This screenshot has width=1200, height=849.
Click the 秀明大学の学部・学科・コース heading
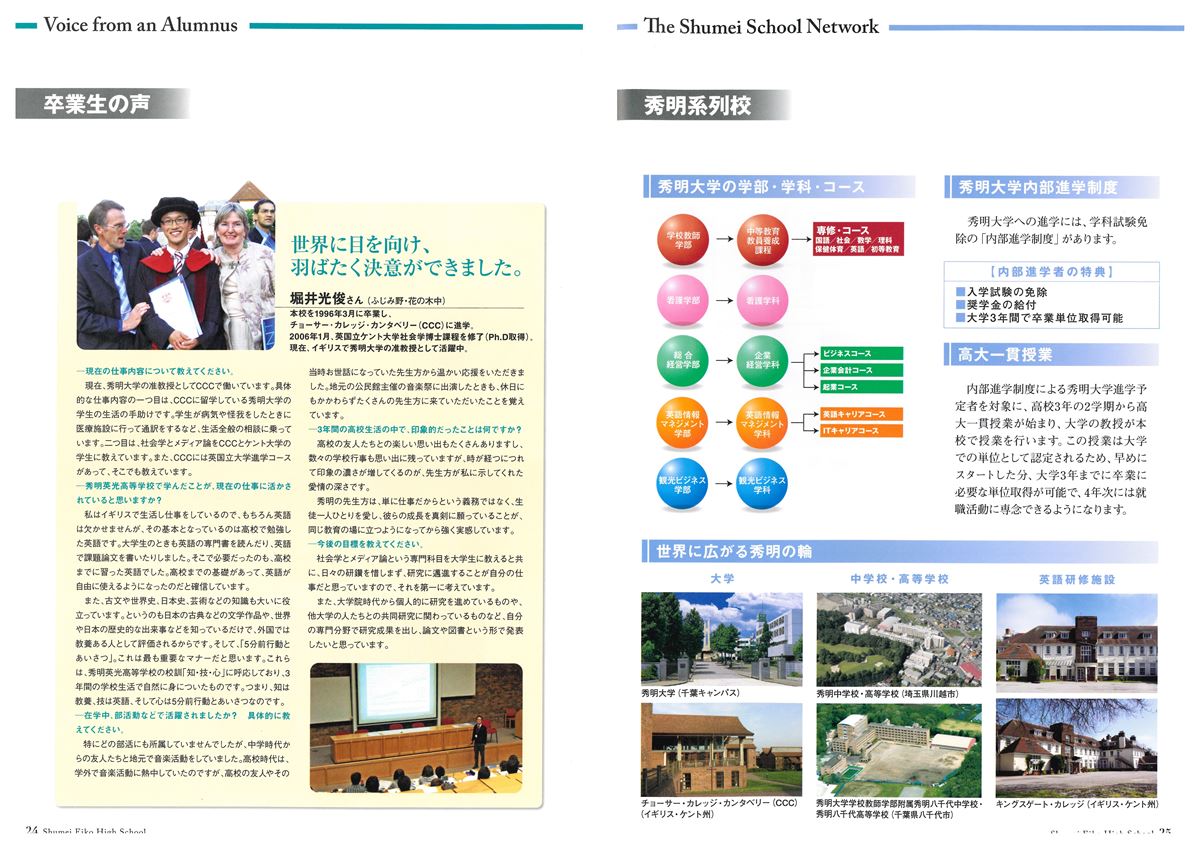click(x=761, y=187)
